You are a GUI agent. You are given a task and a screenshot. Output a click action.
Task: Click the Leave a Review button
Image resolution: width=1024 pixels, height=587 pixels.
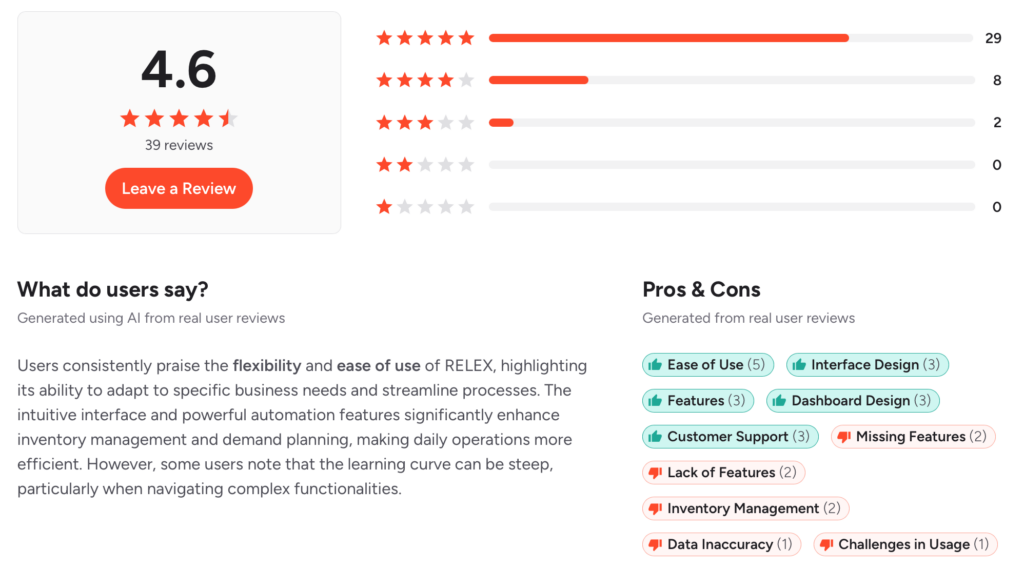178,188
